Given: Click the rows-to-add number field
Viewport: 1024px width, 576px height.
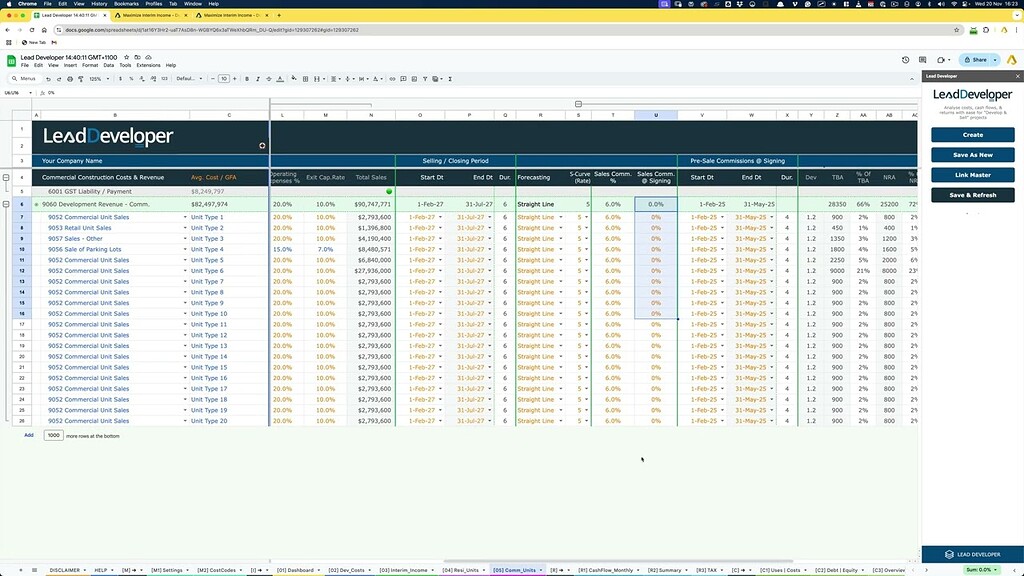Looking at the screenshot, I should pyautogui.click(x=54, y=436).
